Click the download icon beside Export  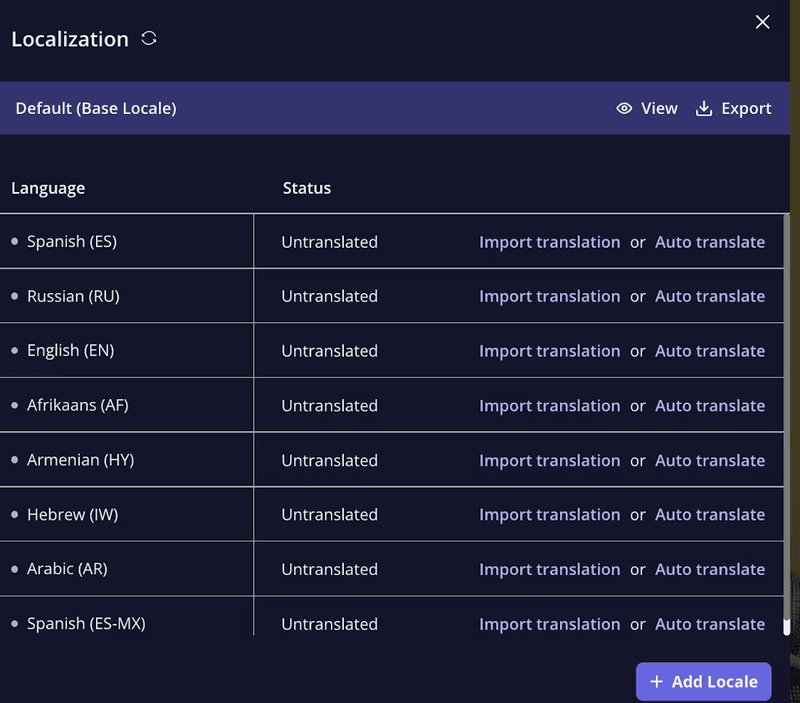704,108
